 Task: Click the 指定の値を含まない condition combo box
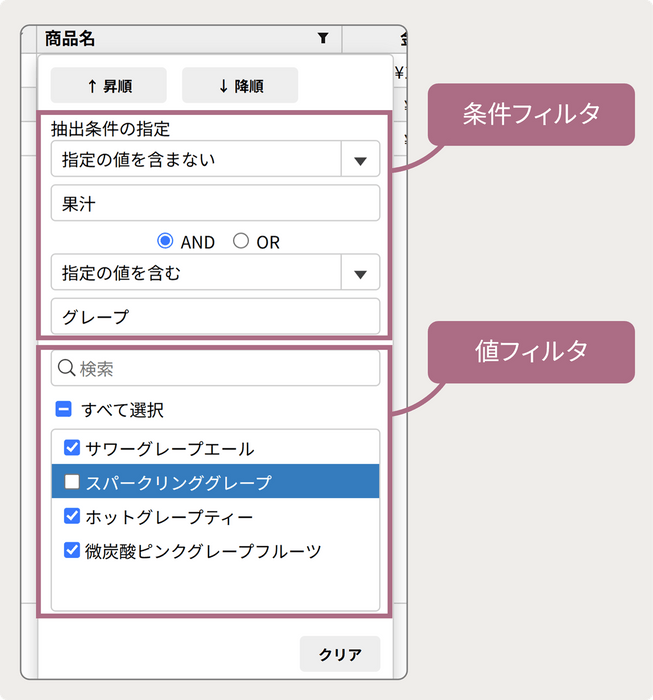196,159
